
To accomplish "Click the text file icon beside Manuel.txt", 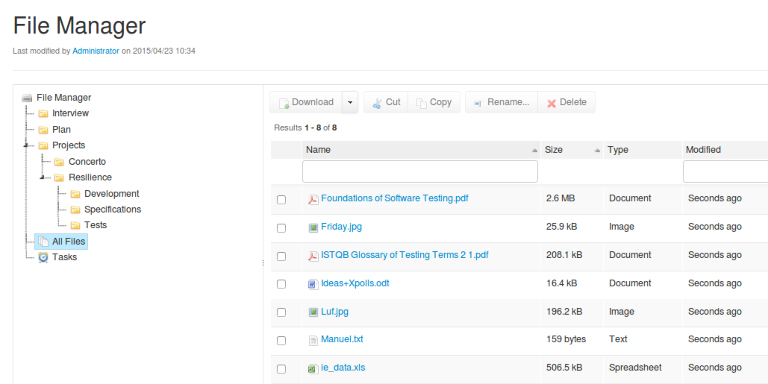I will point(313,340).
